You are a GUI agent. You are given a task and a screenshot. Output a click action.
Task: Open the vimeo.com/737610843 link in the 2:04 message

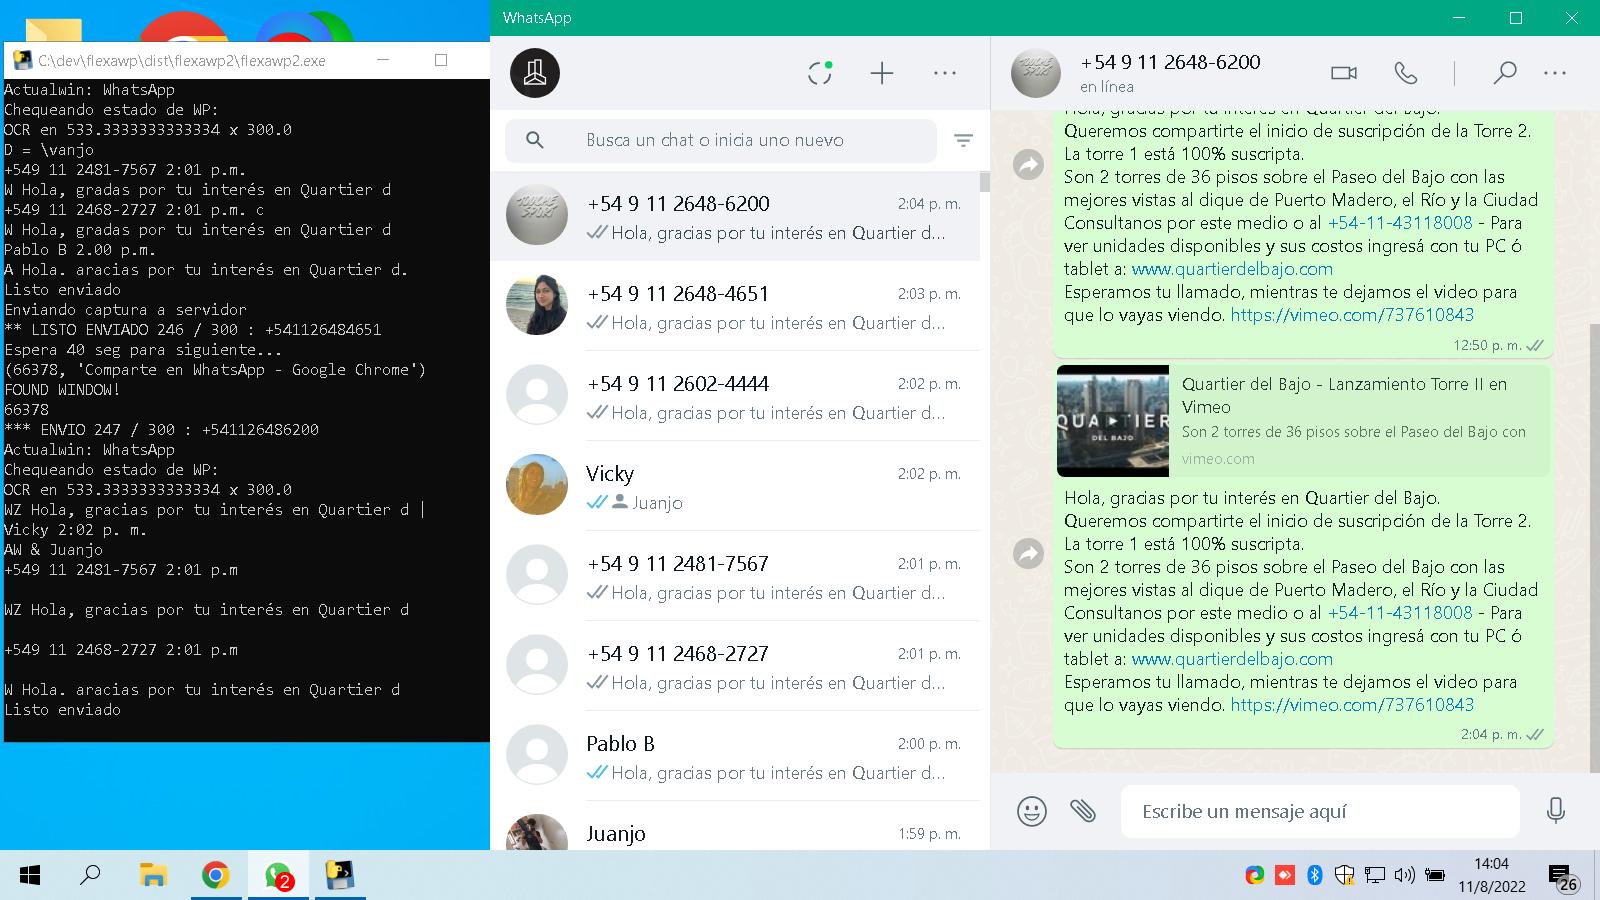coord(1352,705)
